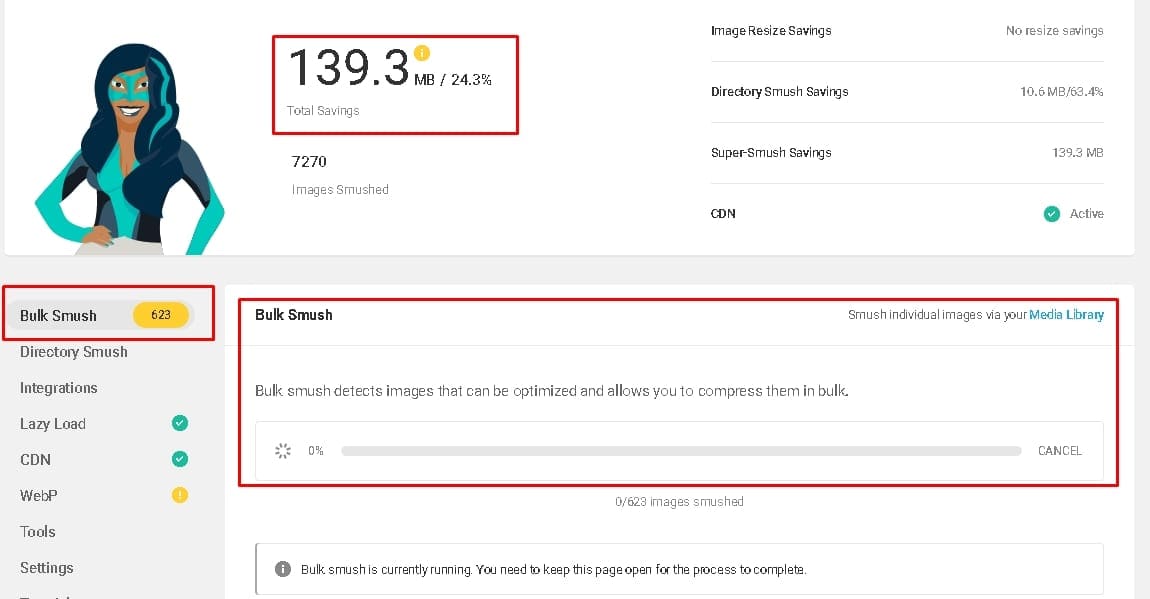Click the bulk smush progress bar
The height and width of the screenshot is (599, 1150).
pyautogui.click(x=681, y=451)
